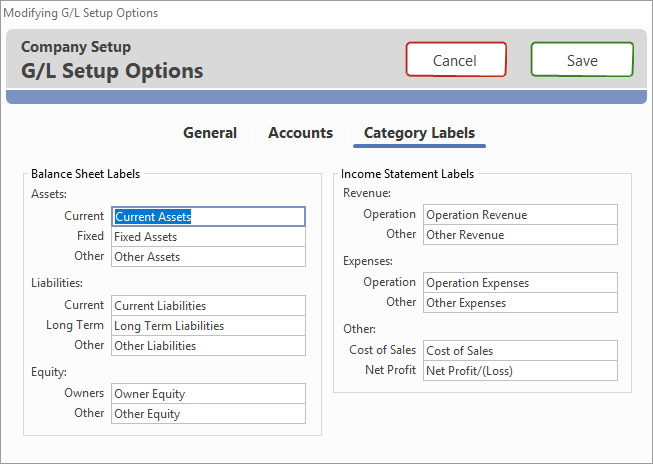The width and height of the screenshot is (653, 464).
Task: Edit the Fixed Assets label field
Action: click(208, 237)
